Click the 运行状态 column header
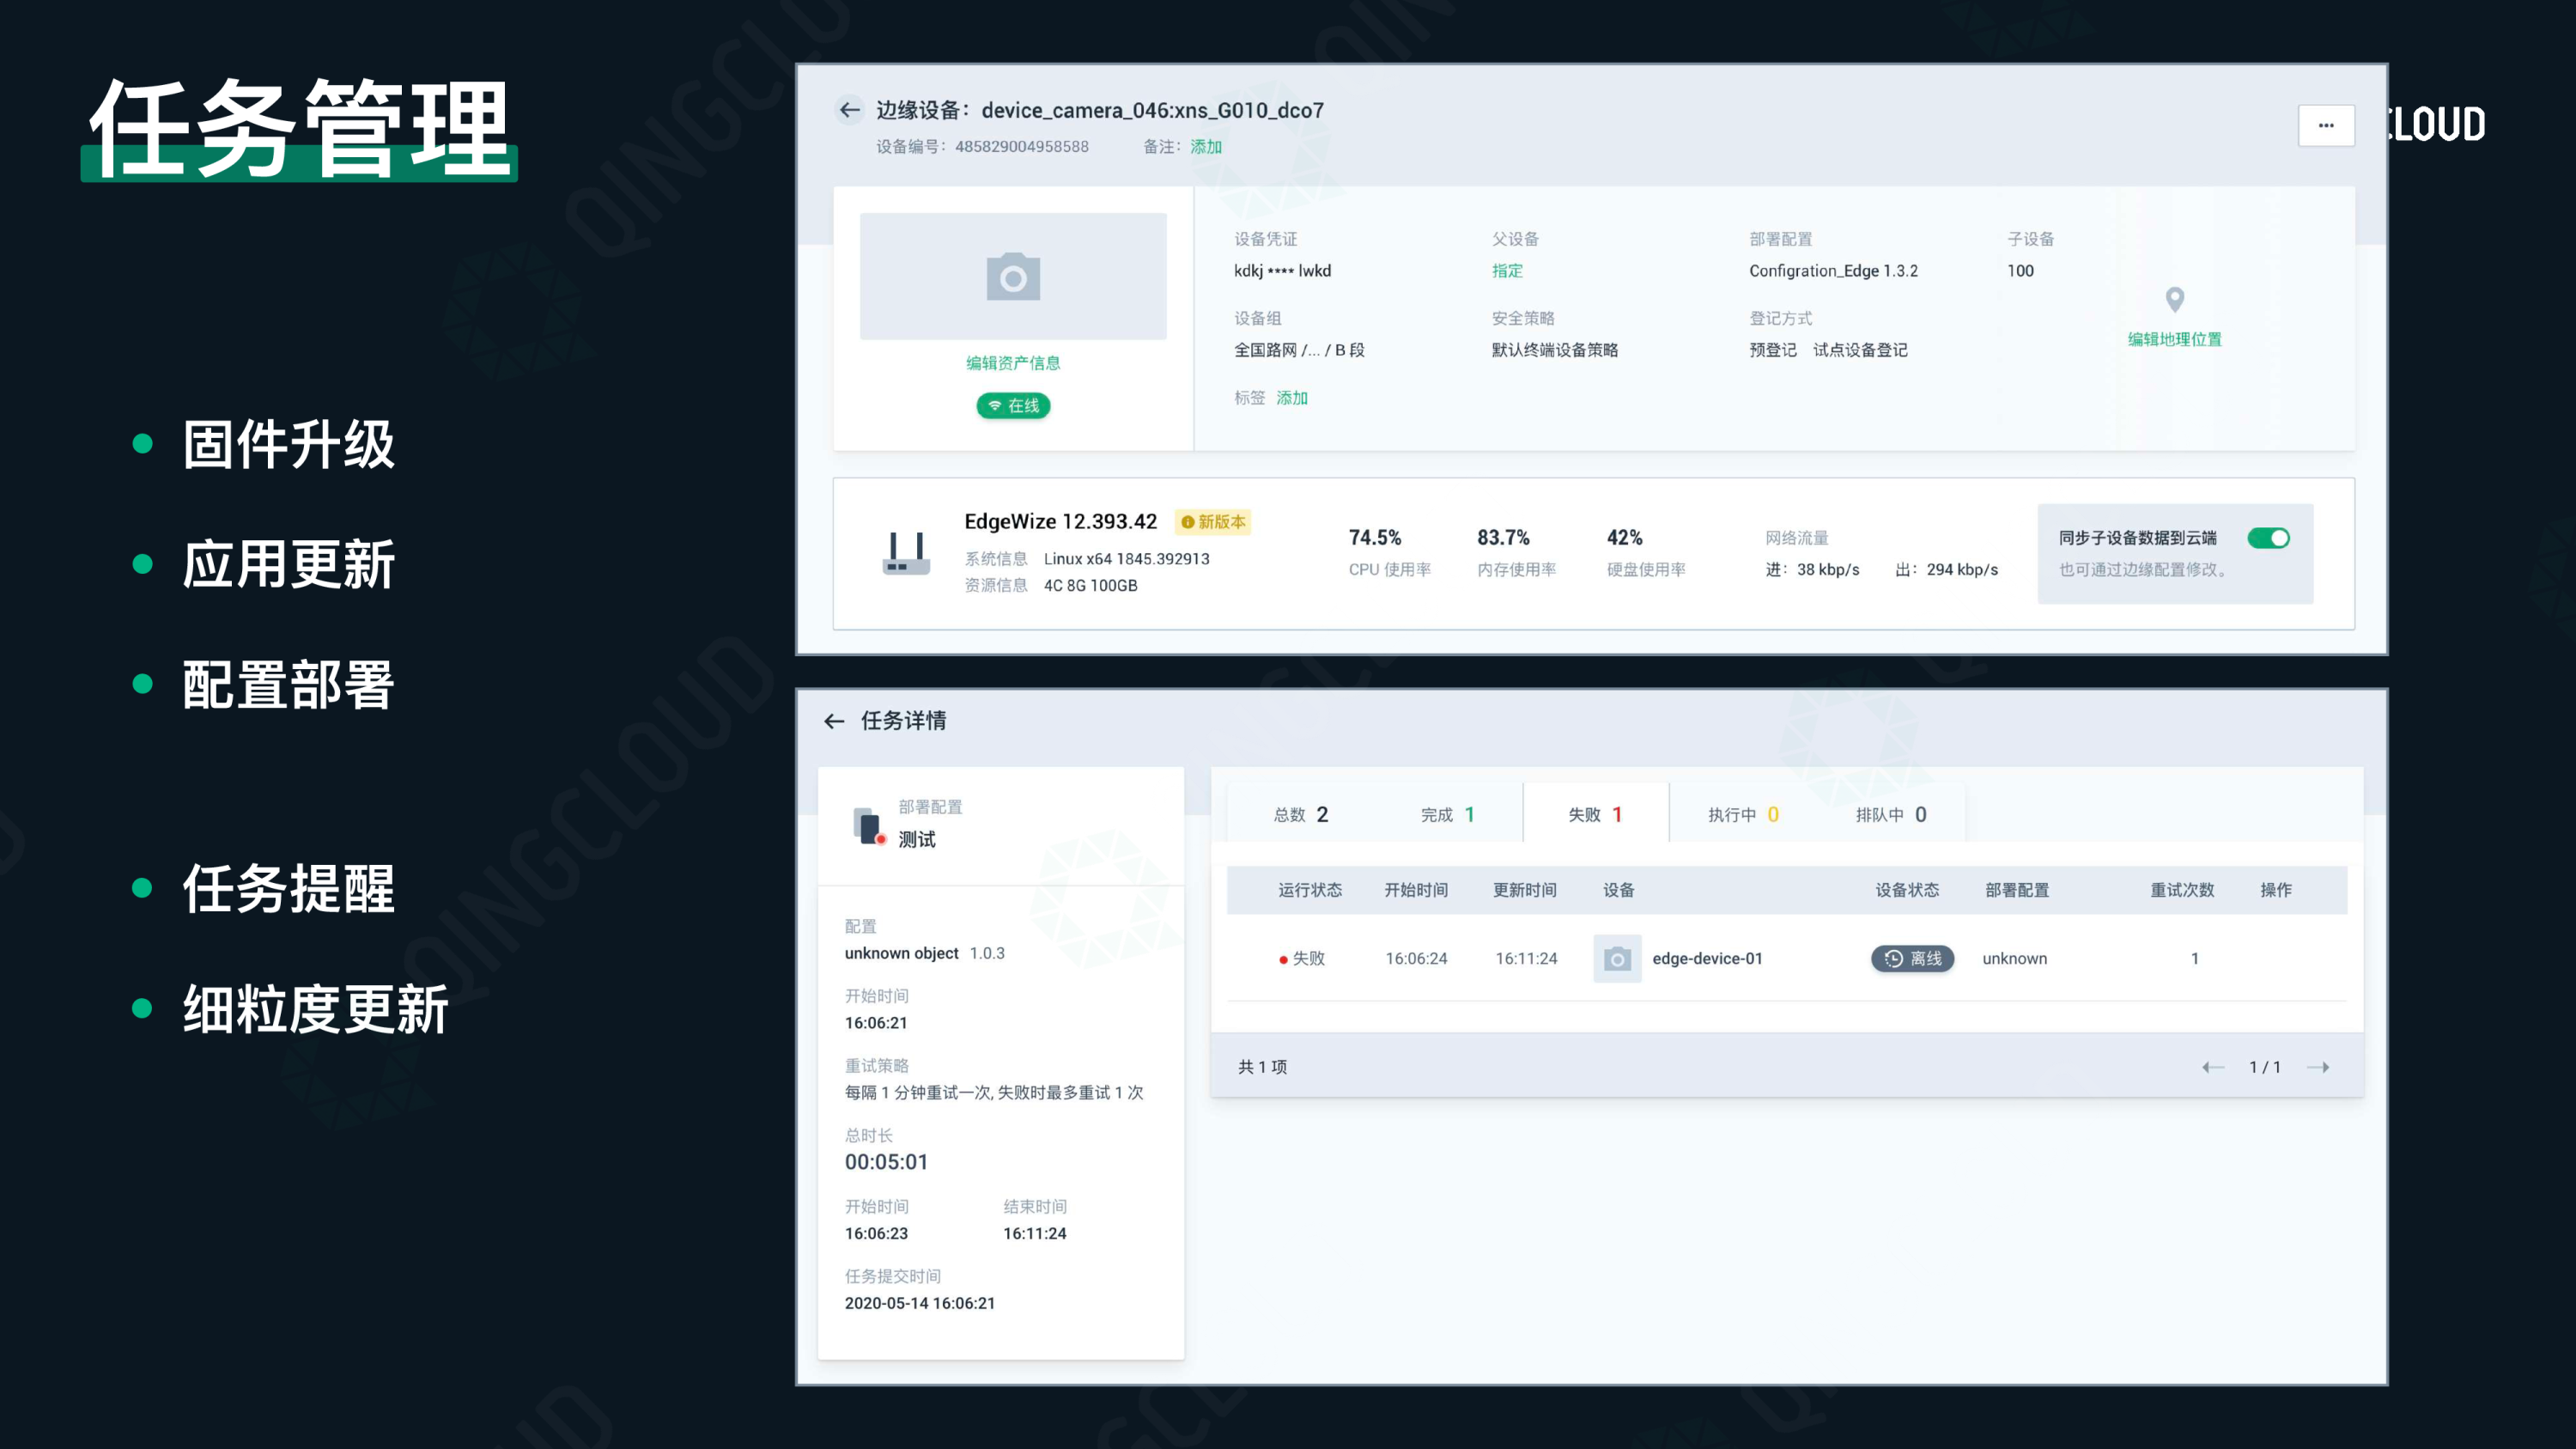 pyautogui.click(x=1310, y=890)
